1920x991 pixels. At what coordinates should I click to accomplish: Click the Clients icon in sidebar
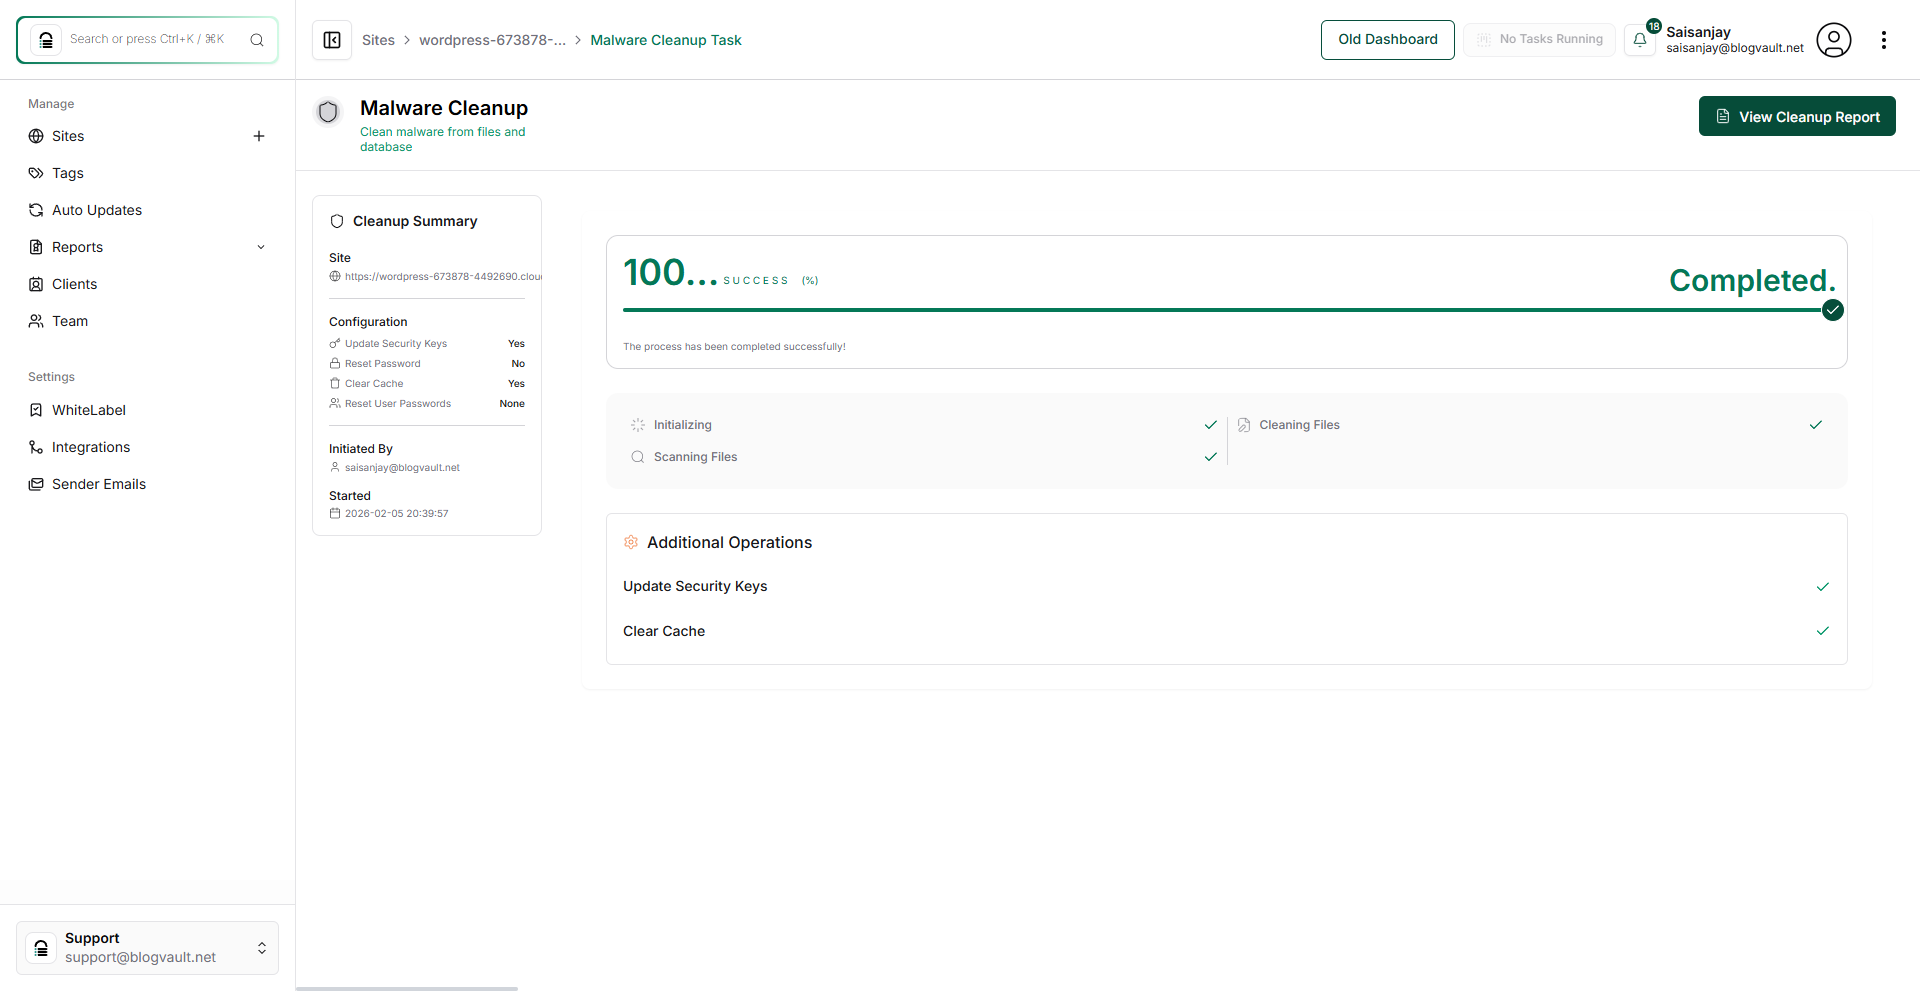(36, 284)
